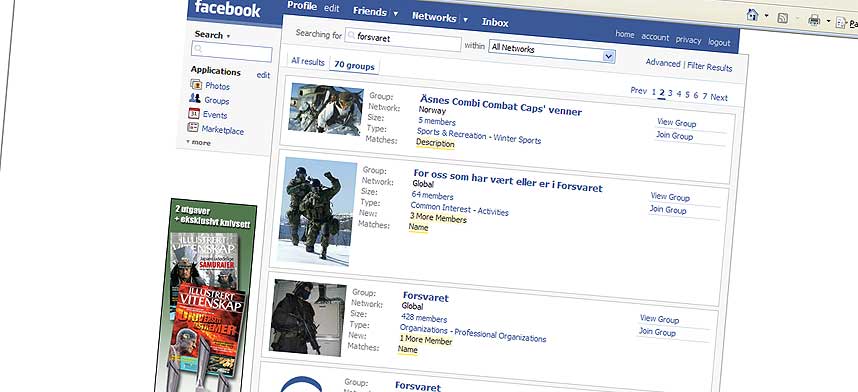Open the Photos application icon

(196, 85)
